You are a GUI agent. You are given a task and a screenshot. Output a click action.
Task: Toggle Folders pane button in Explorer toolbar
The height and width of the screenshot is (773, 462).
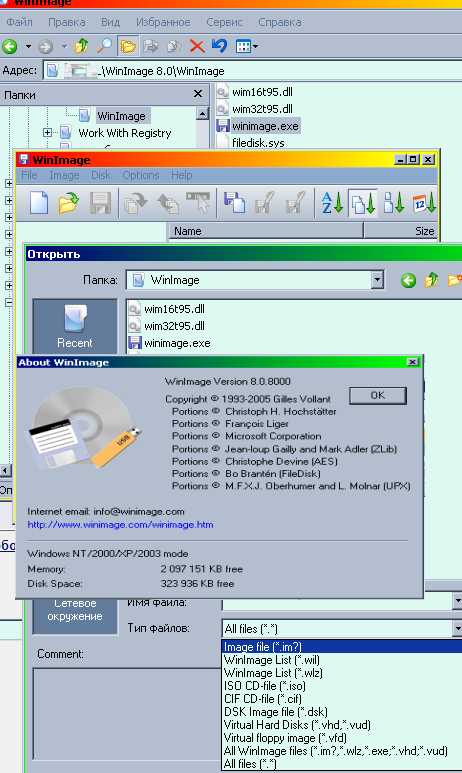point(128,46)
